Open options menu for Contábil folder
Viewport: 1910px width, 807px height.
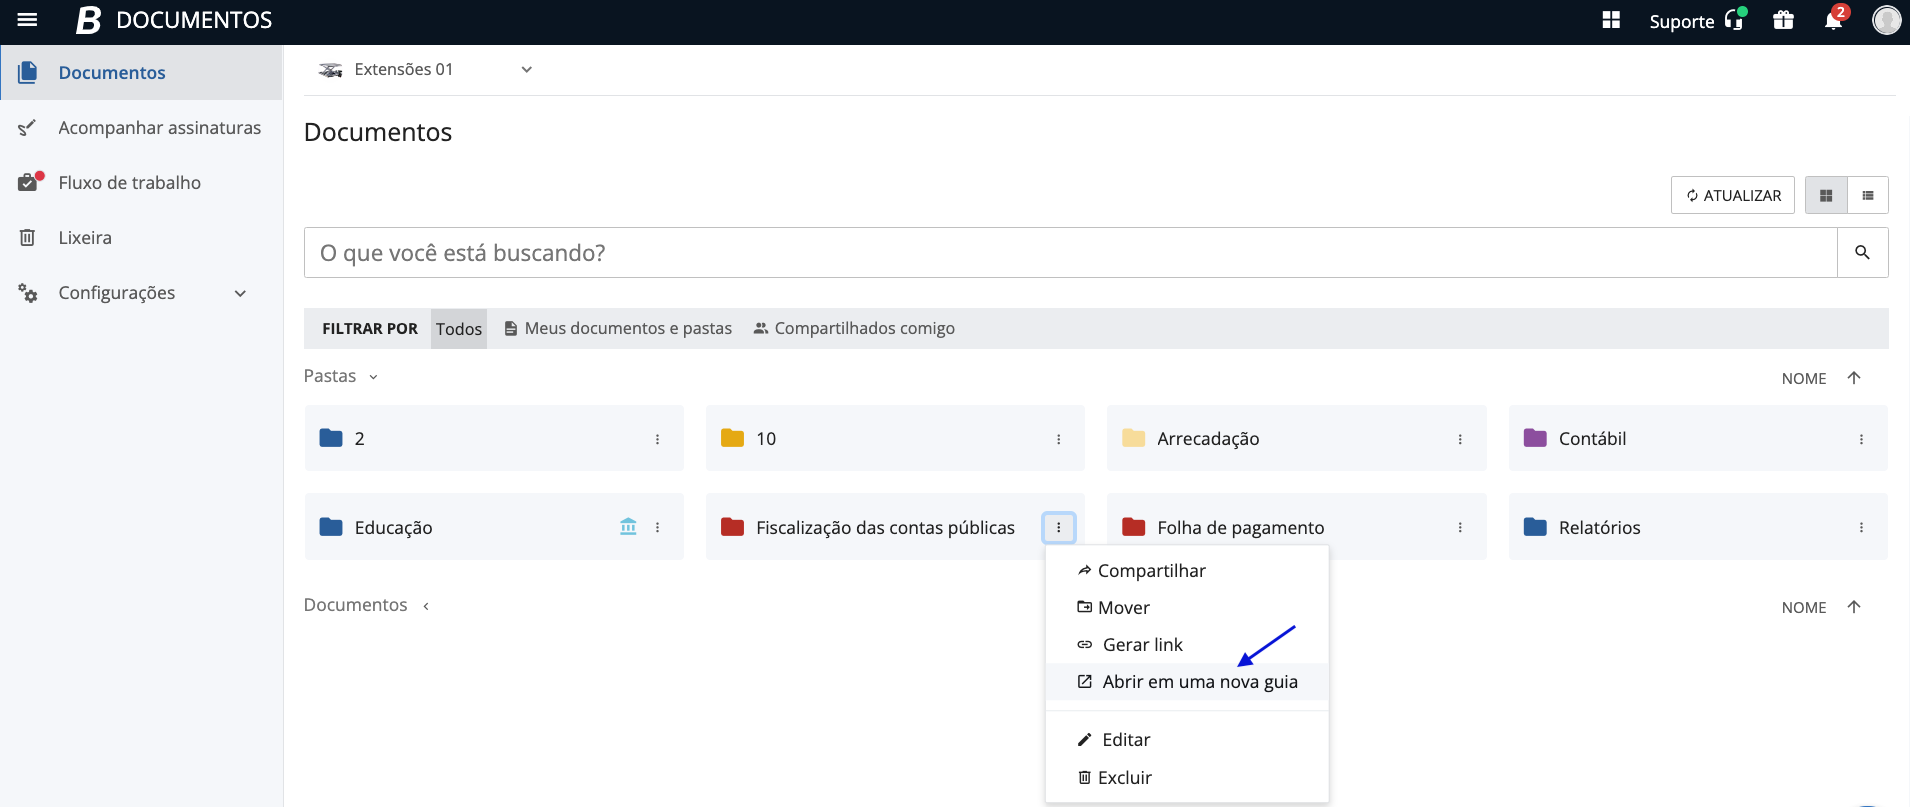point(1860,439)
